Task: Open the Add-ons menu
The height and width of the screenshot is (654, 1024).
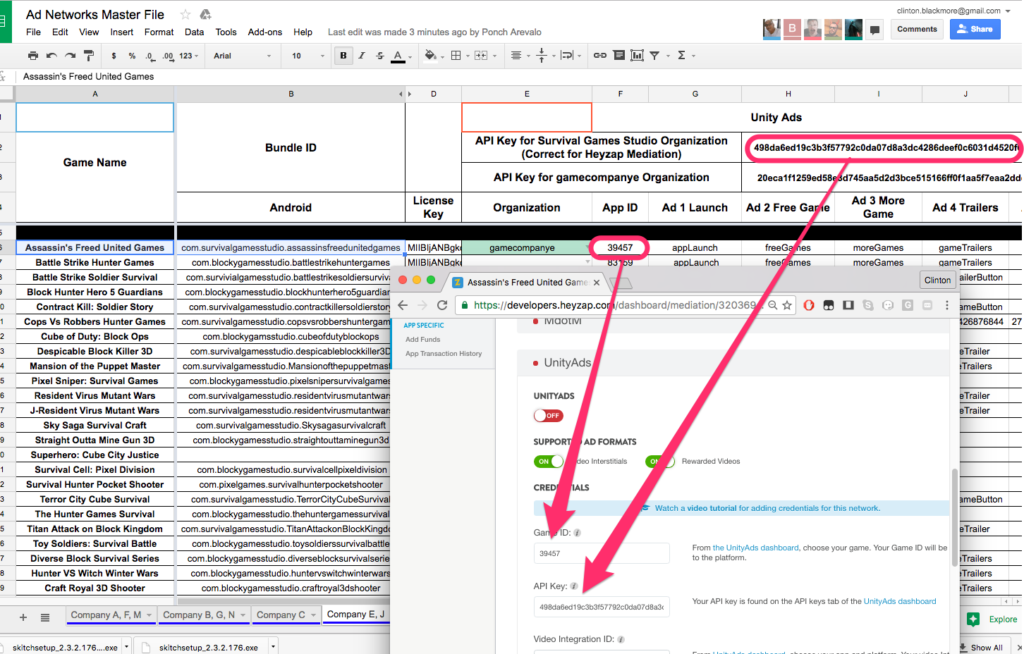Action: tap(264, 31)
